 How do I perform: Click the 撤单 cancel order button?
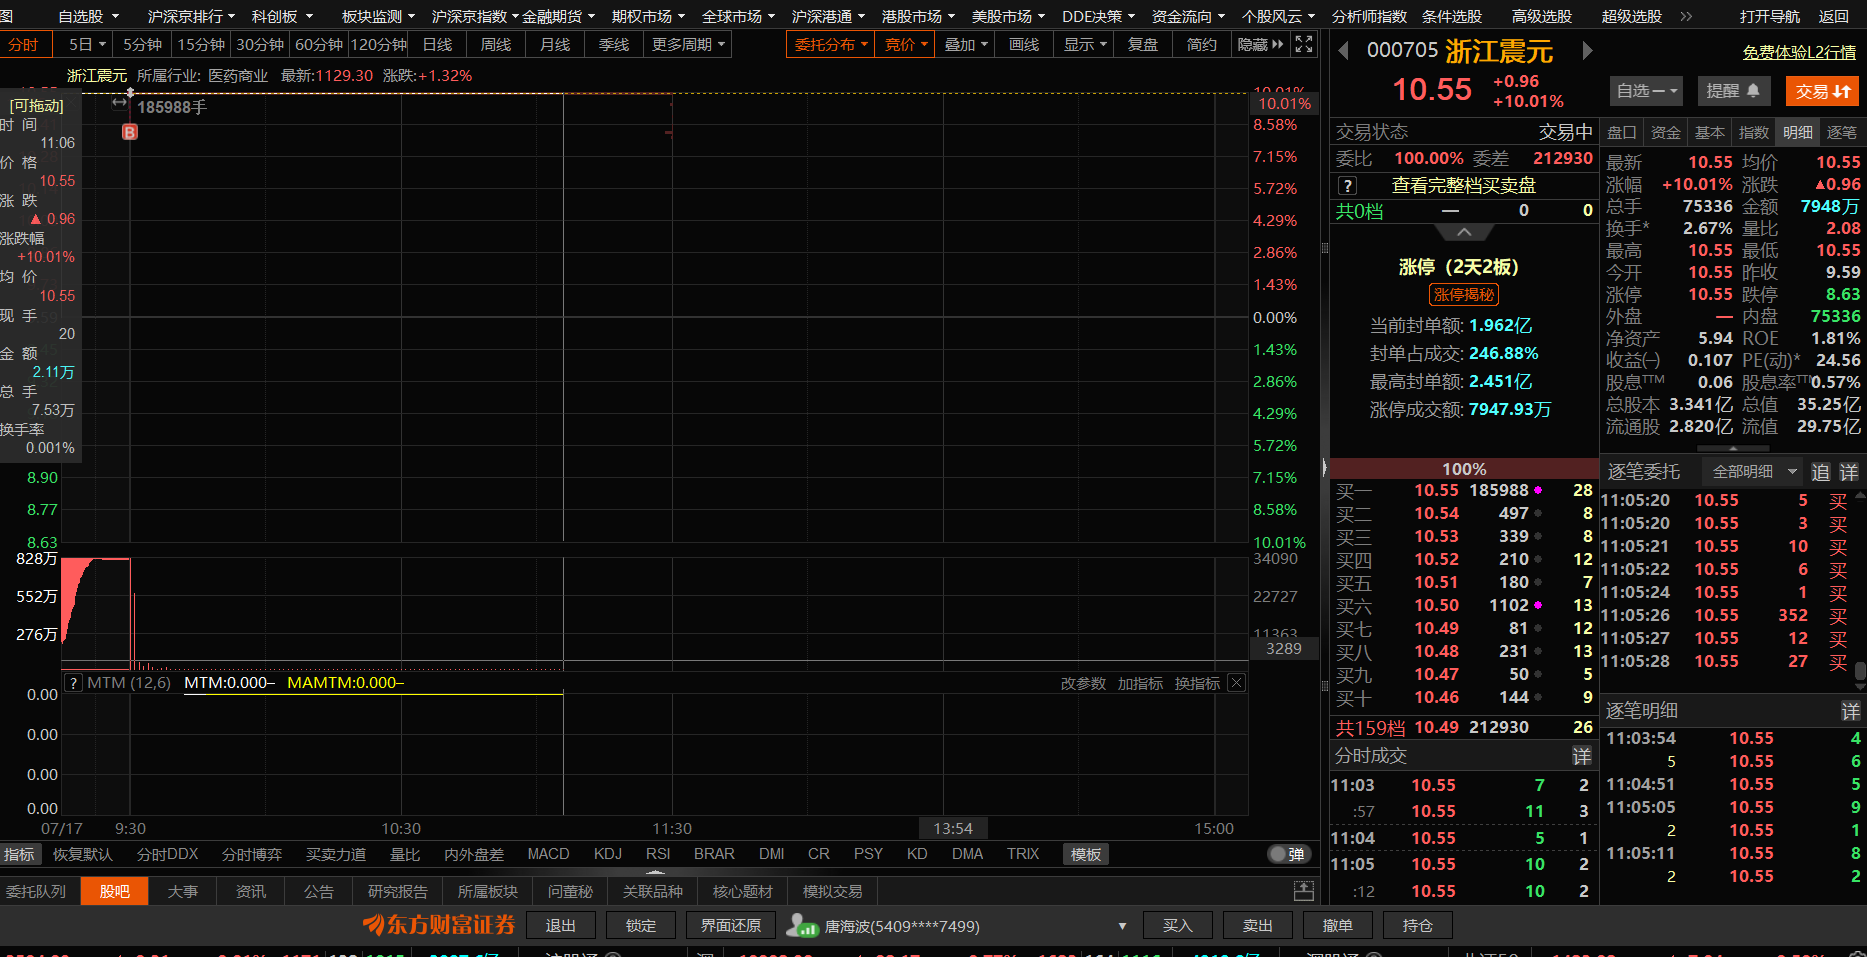1337,925
